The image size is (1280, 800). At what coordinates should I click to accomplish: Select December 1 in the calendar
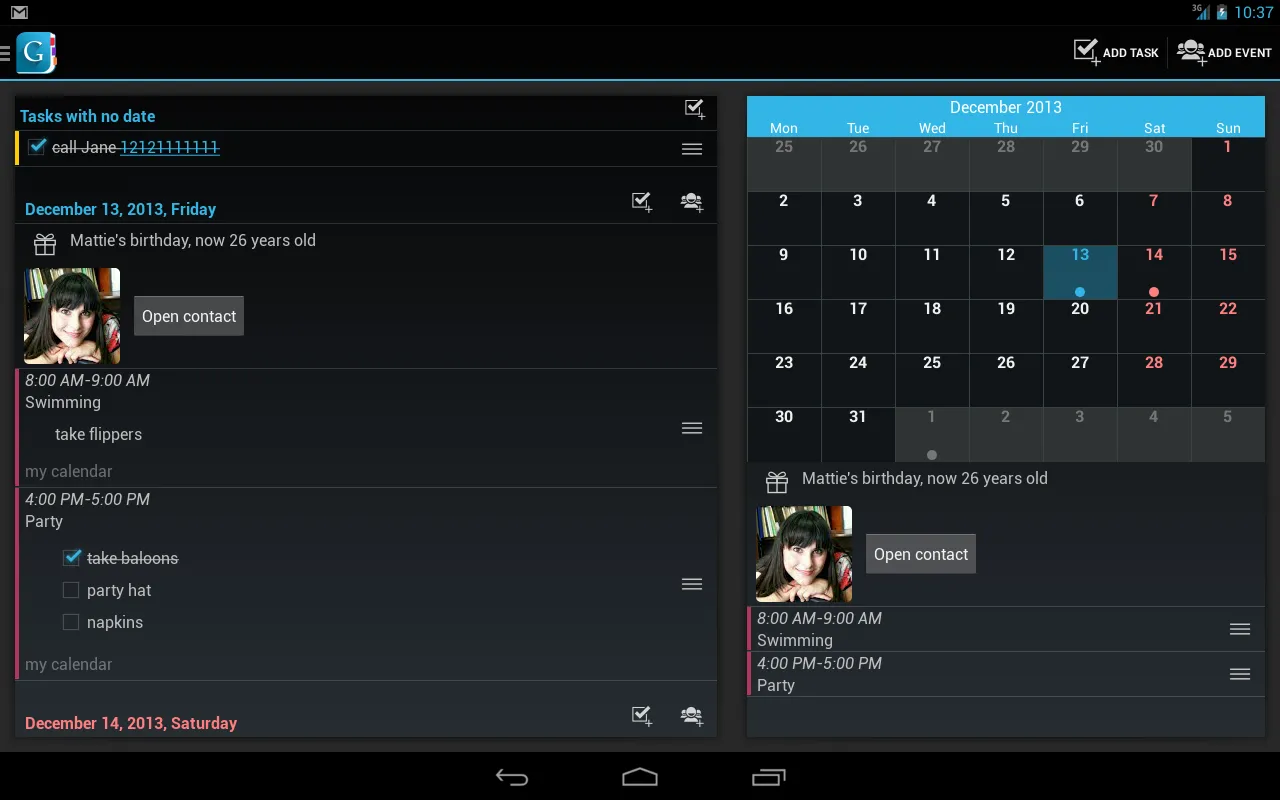[x=1228, y=164]
